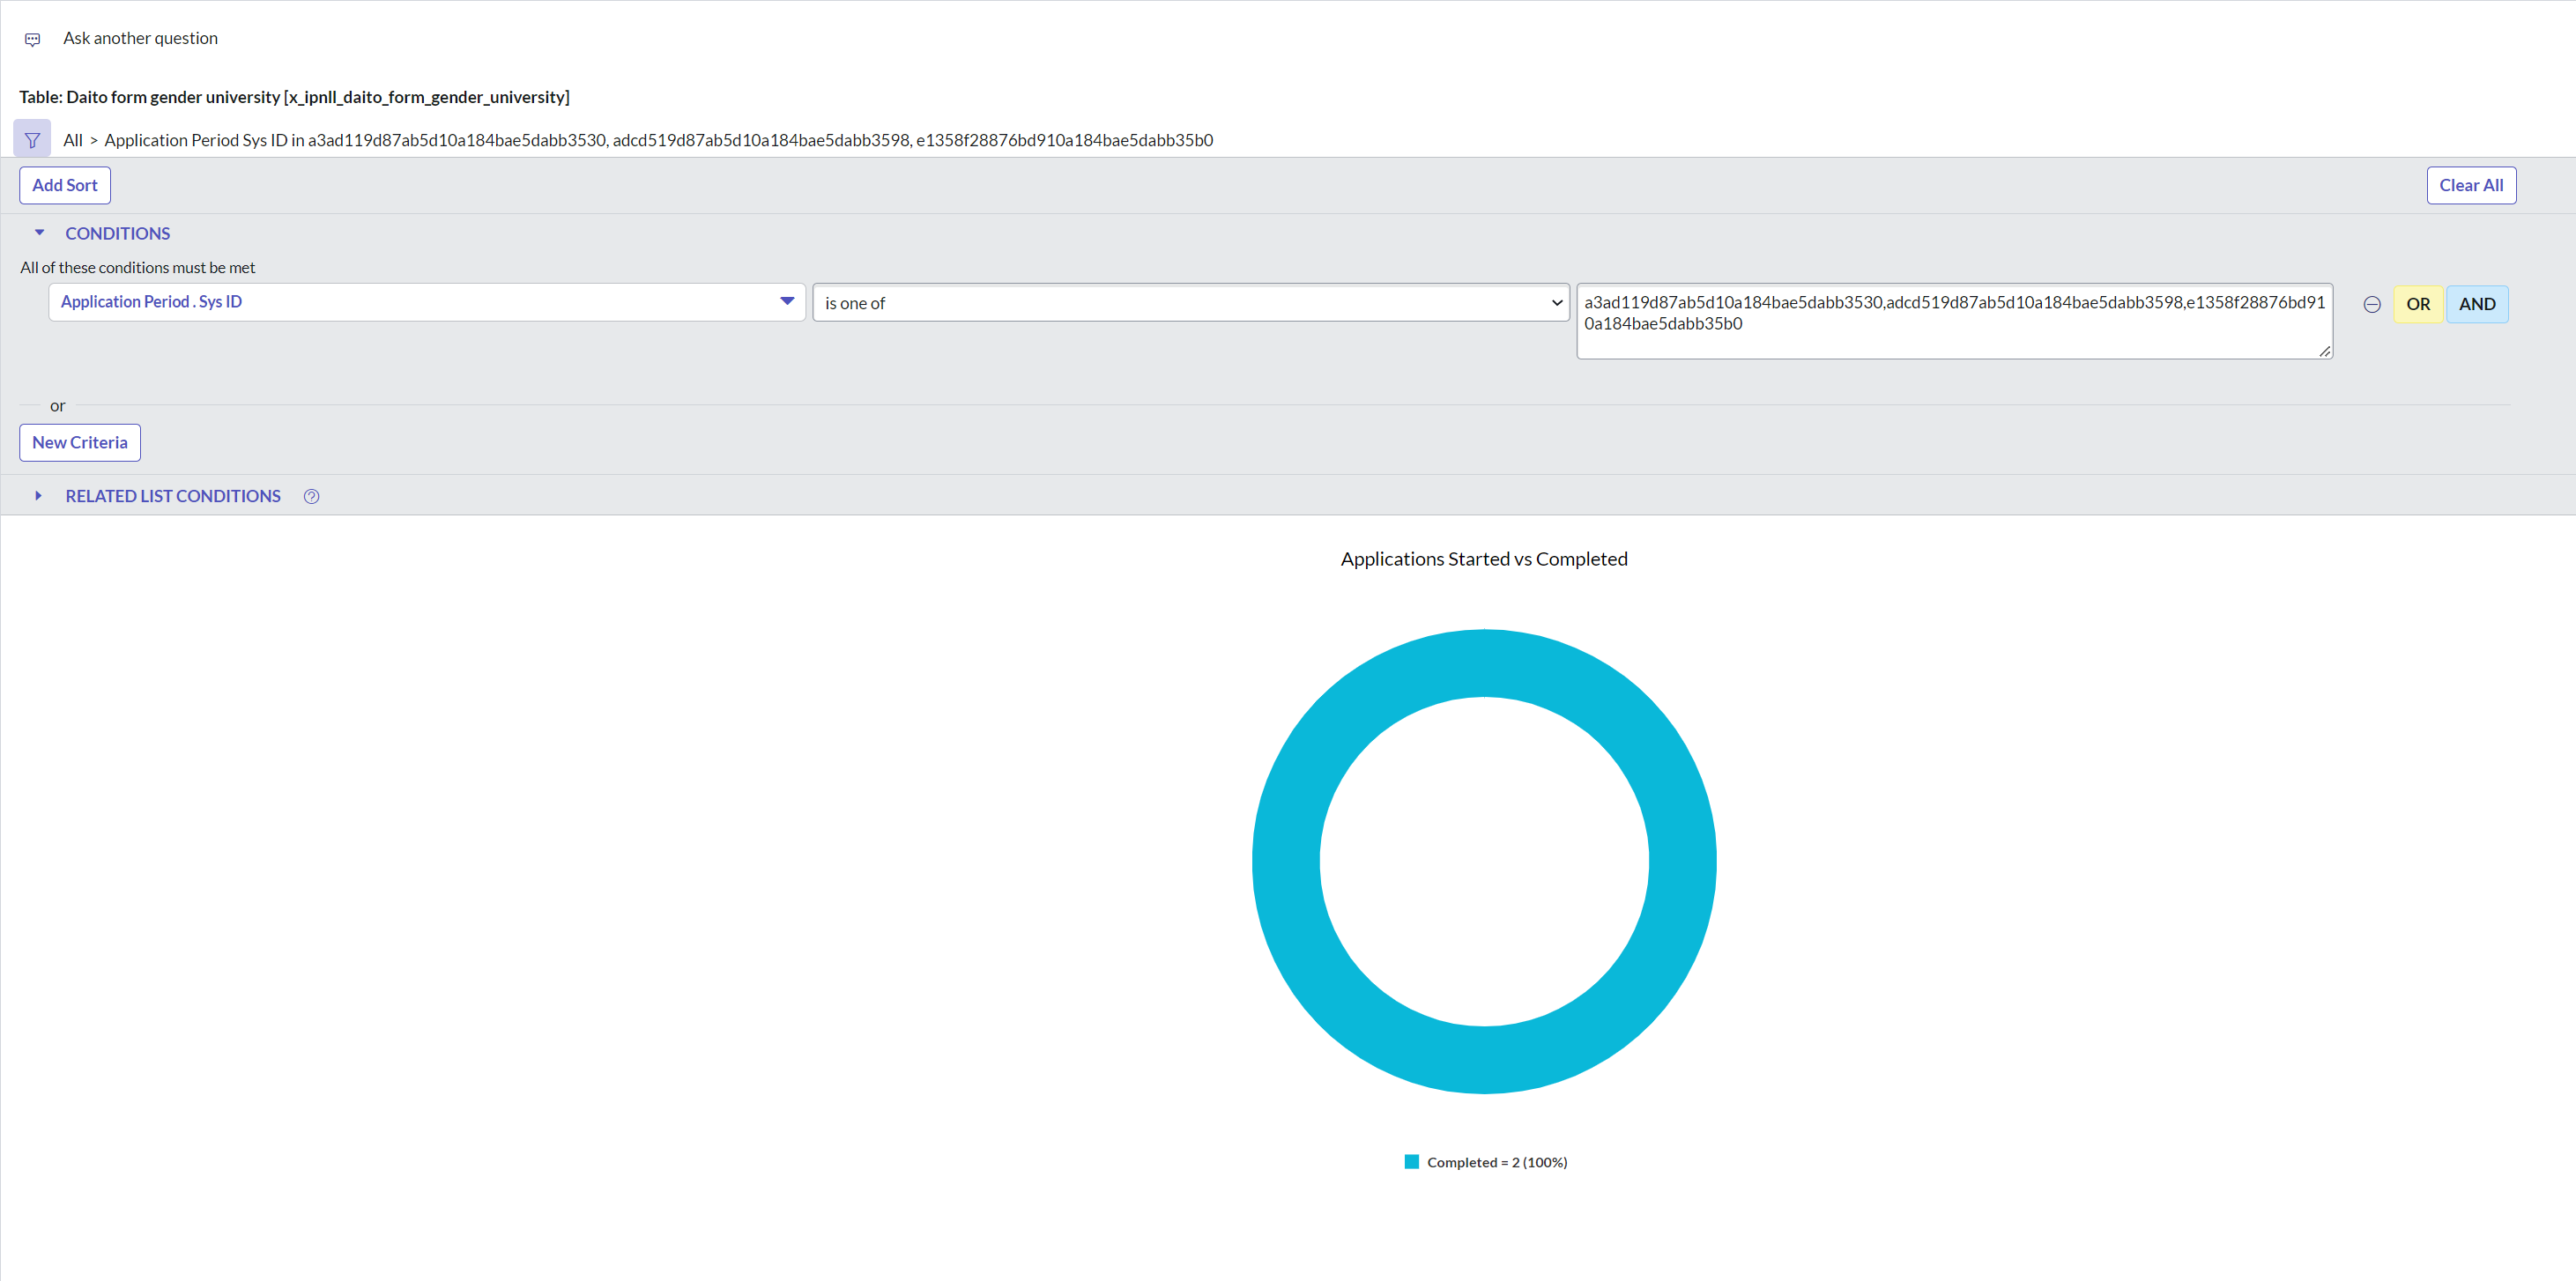The width and height of the screenshot is (2576, 1281).
Task: Click the Completed legend color swatch
Action: 1411,1162
